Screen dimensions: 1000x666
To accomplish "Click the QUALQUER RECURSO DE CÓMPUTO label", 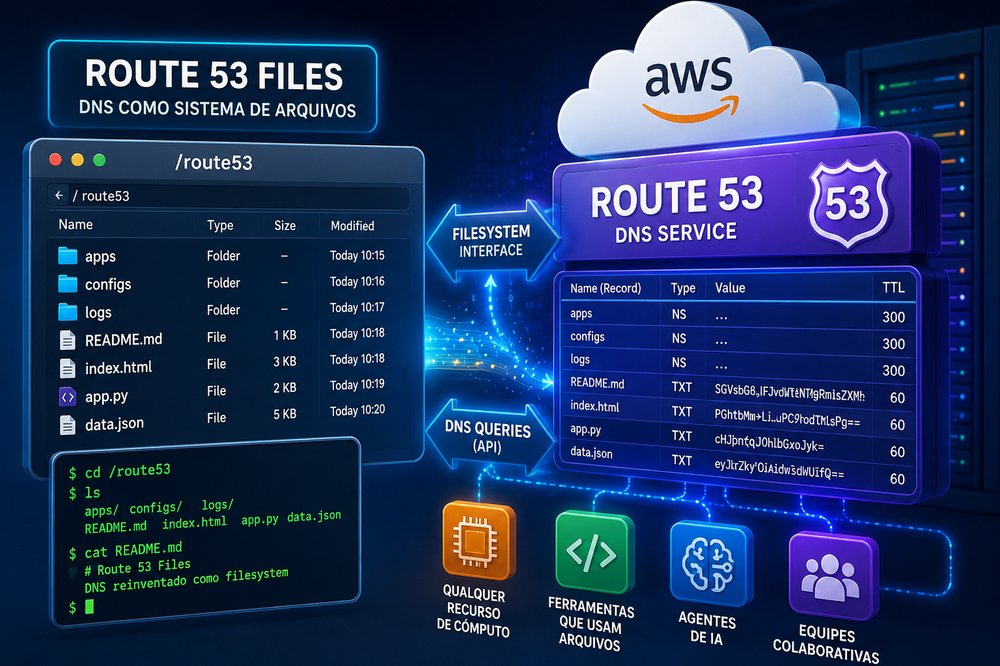I will (x=473, y=612).
